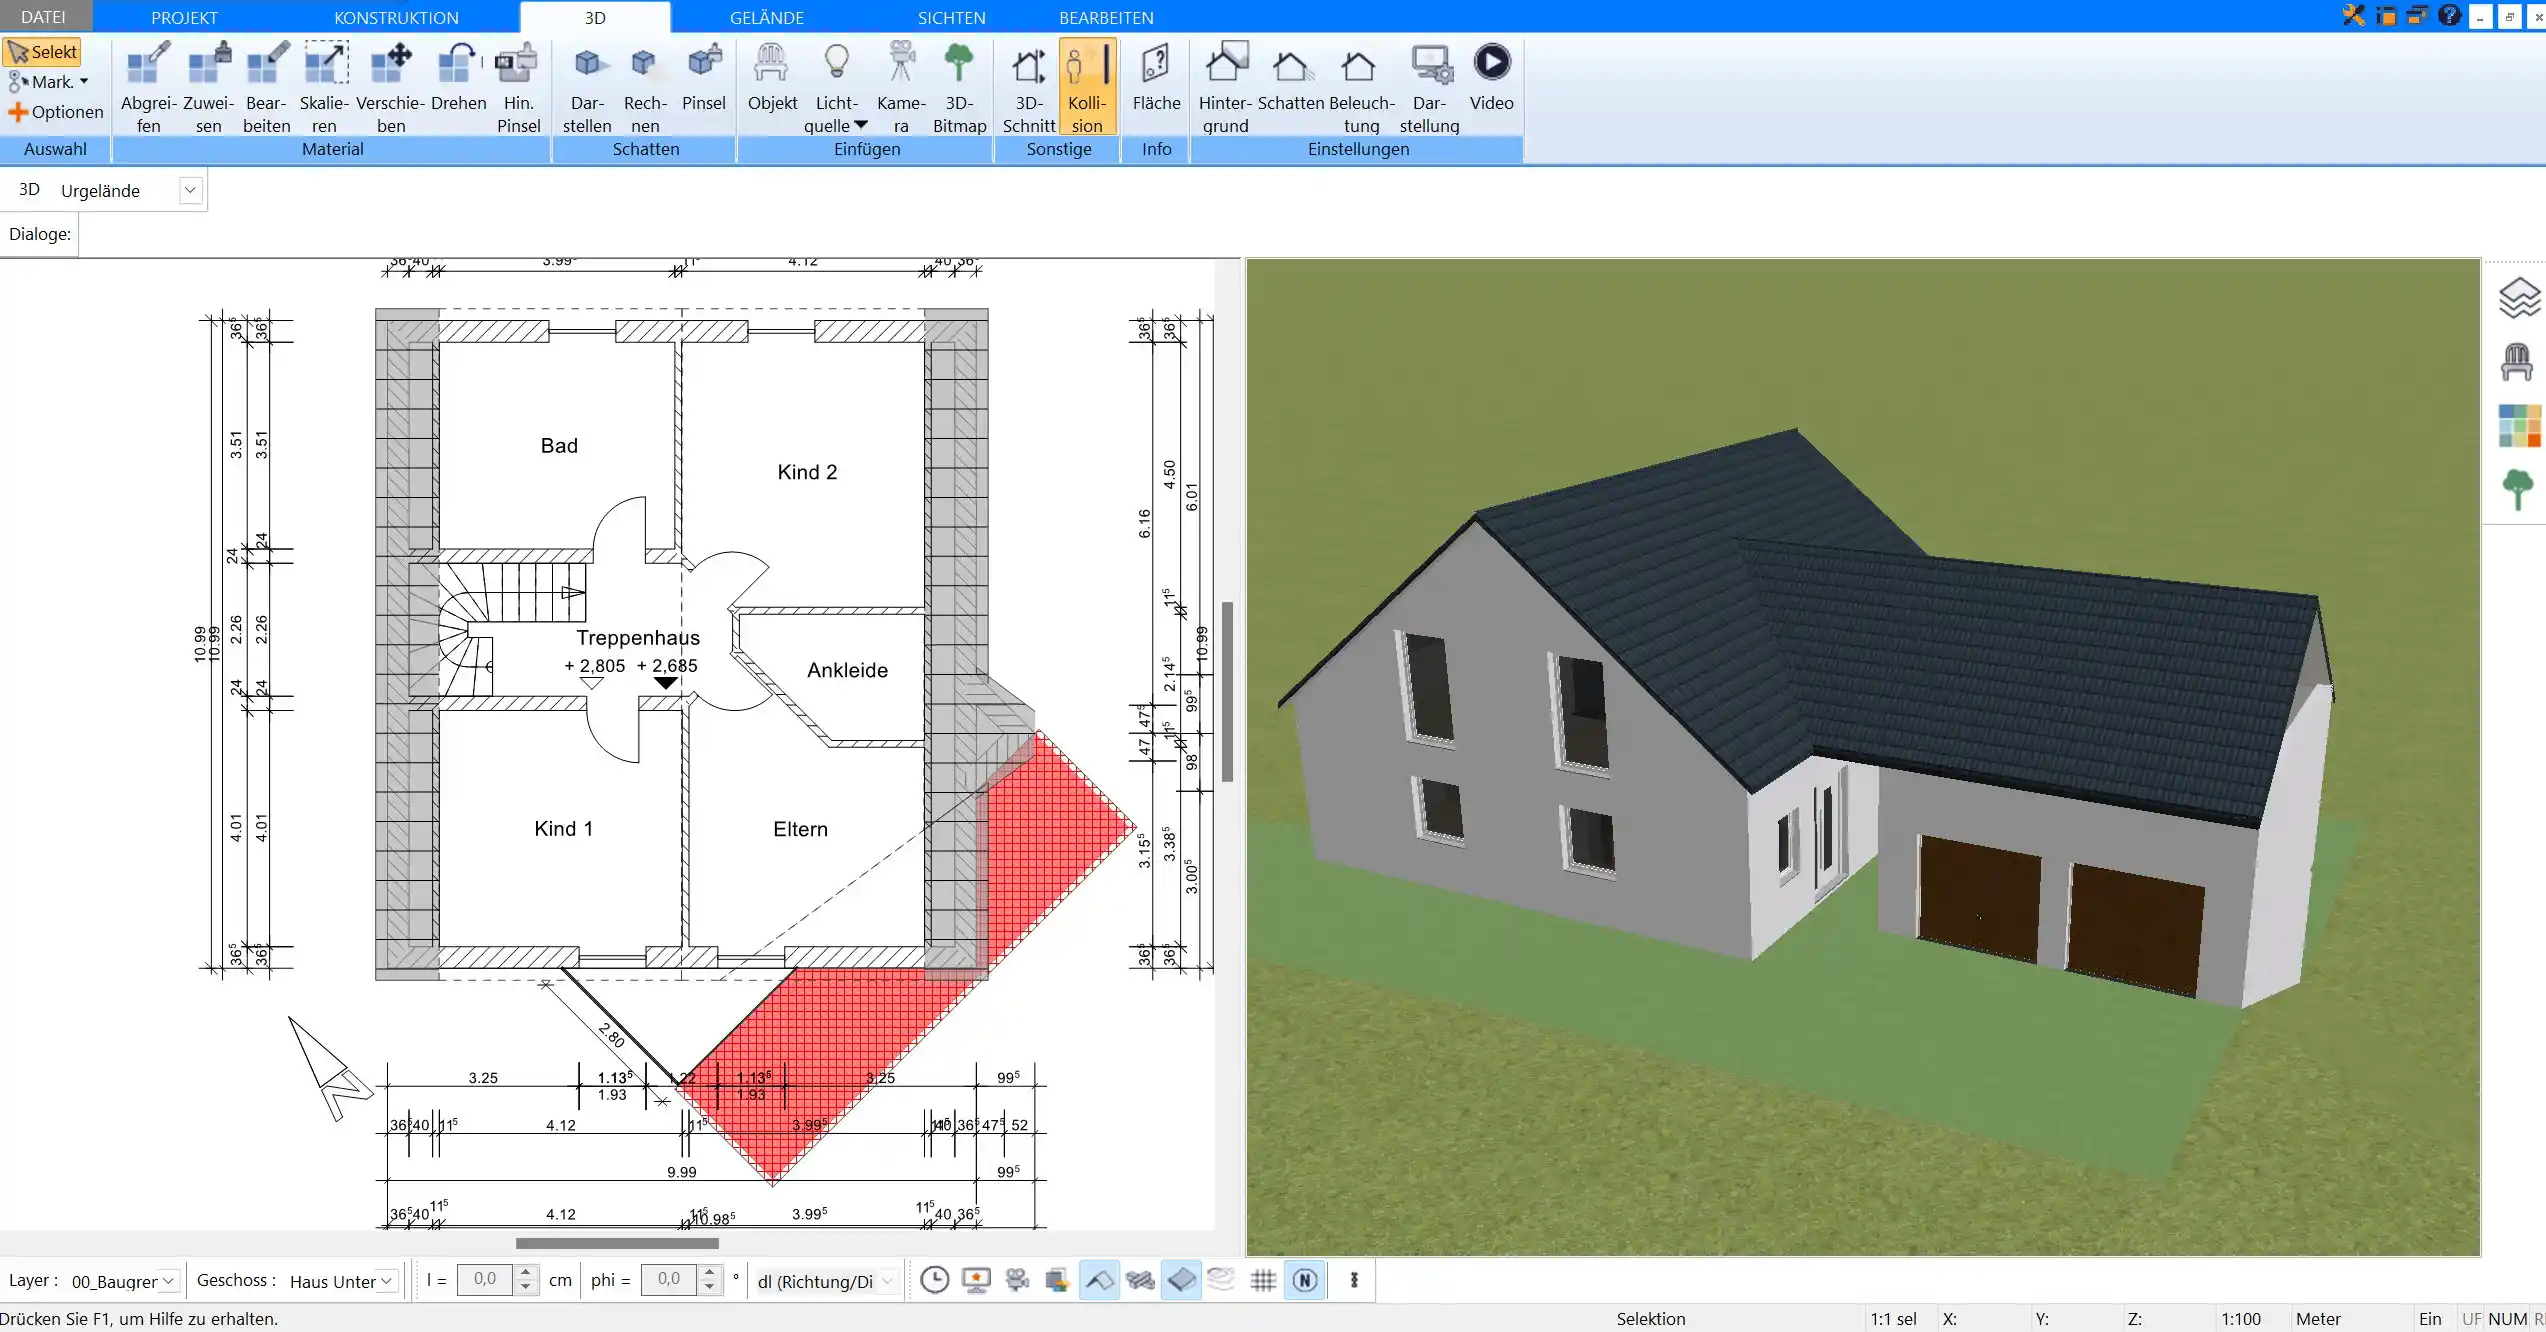
Task: Click the stacked windows icon in bottom toolbar
Action: point(1058,1280)
